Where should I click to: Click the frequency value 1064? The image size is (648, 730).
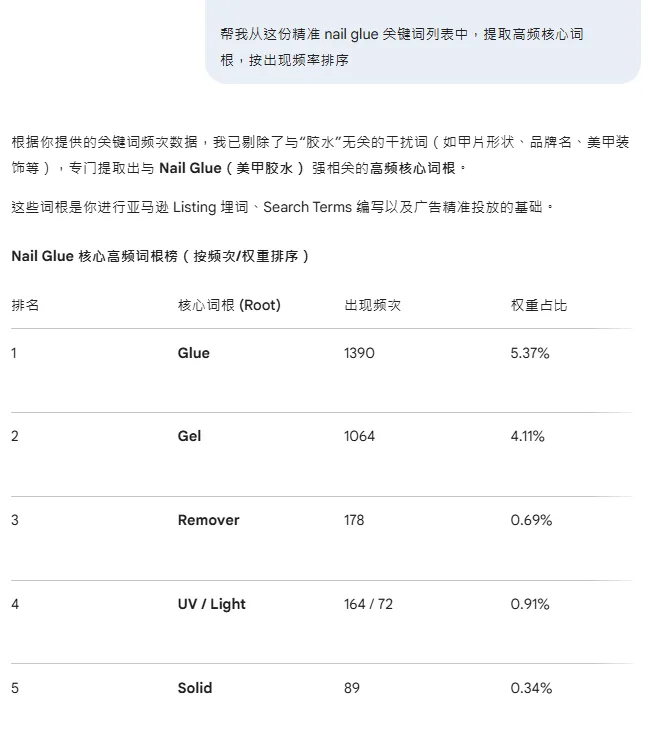(359, 436)
